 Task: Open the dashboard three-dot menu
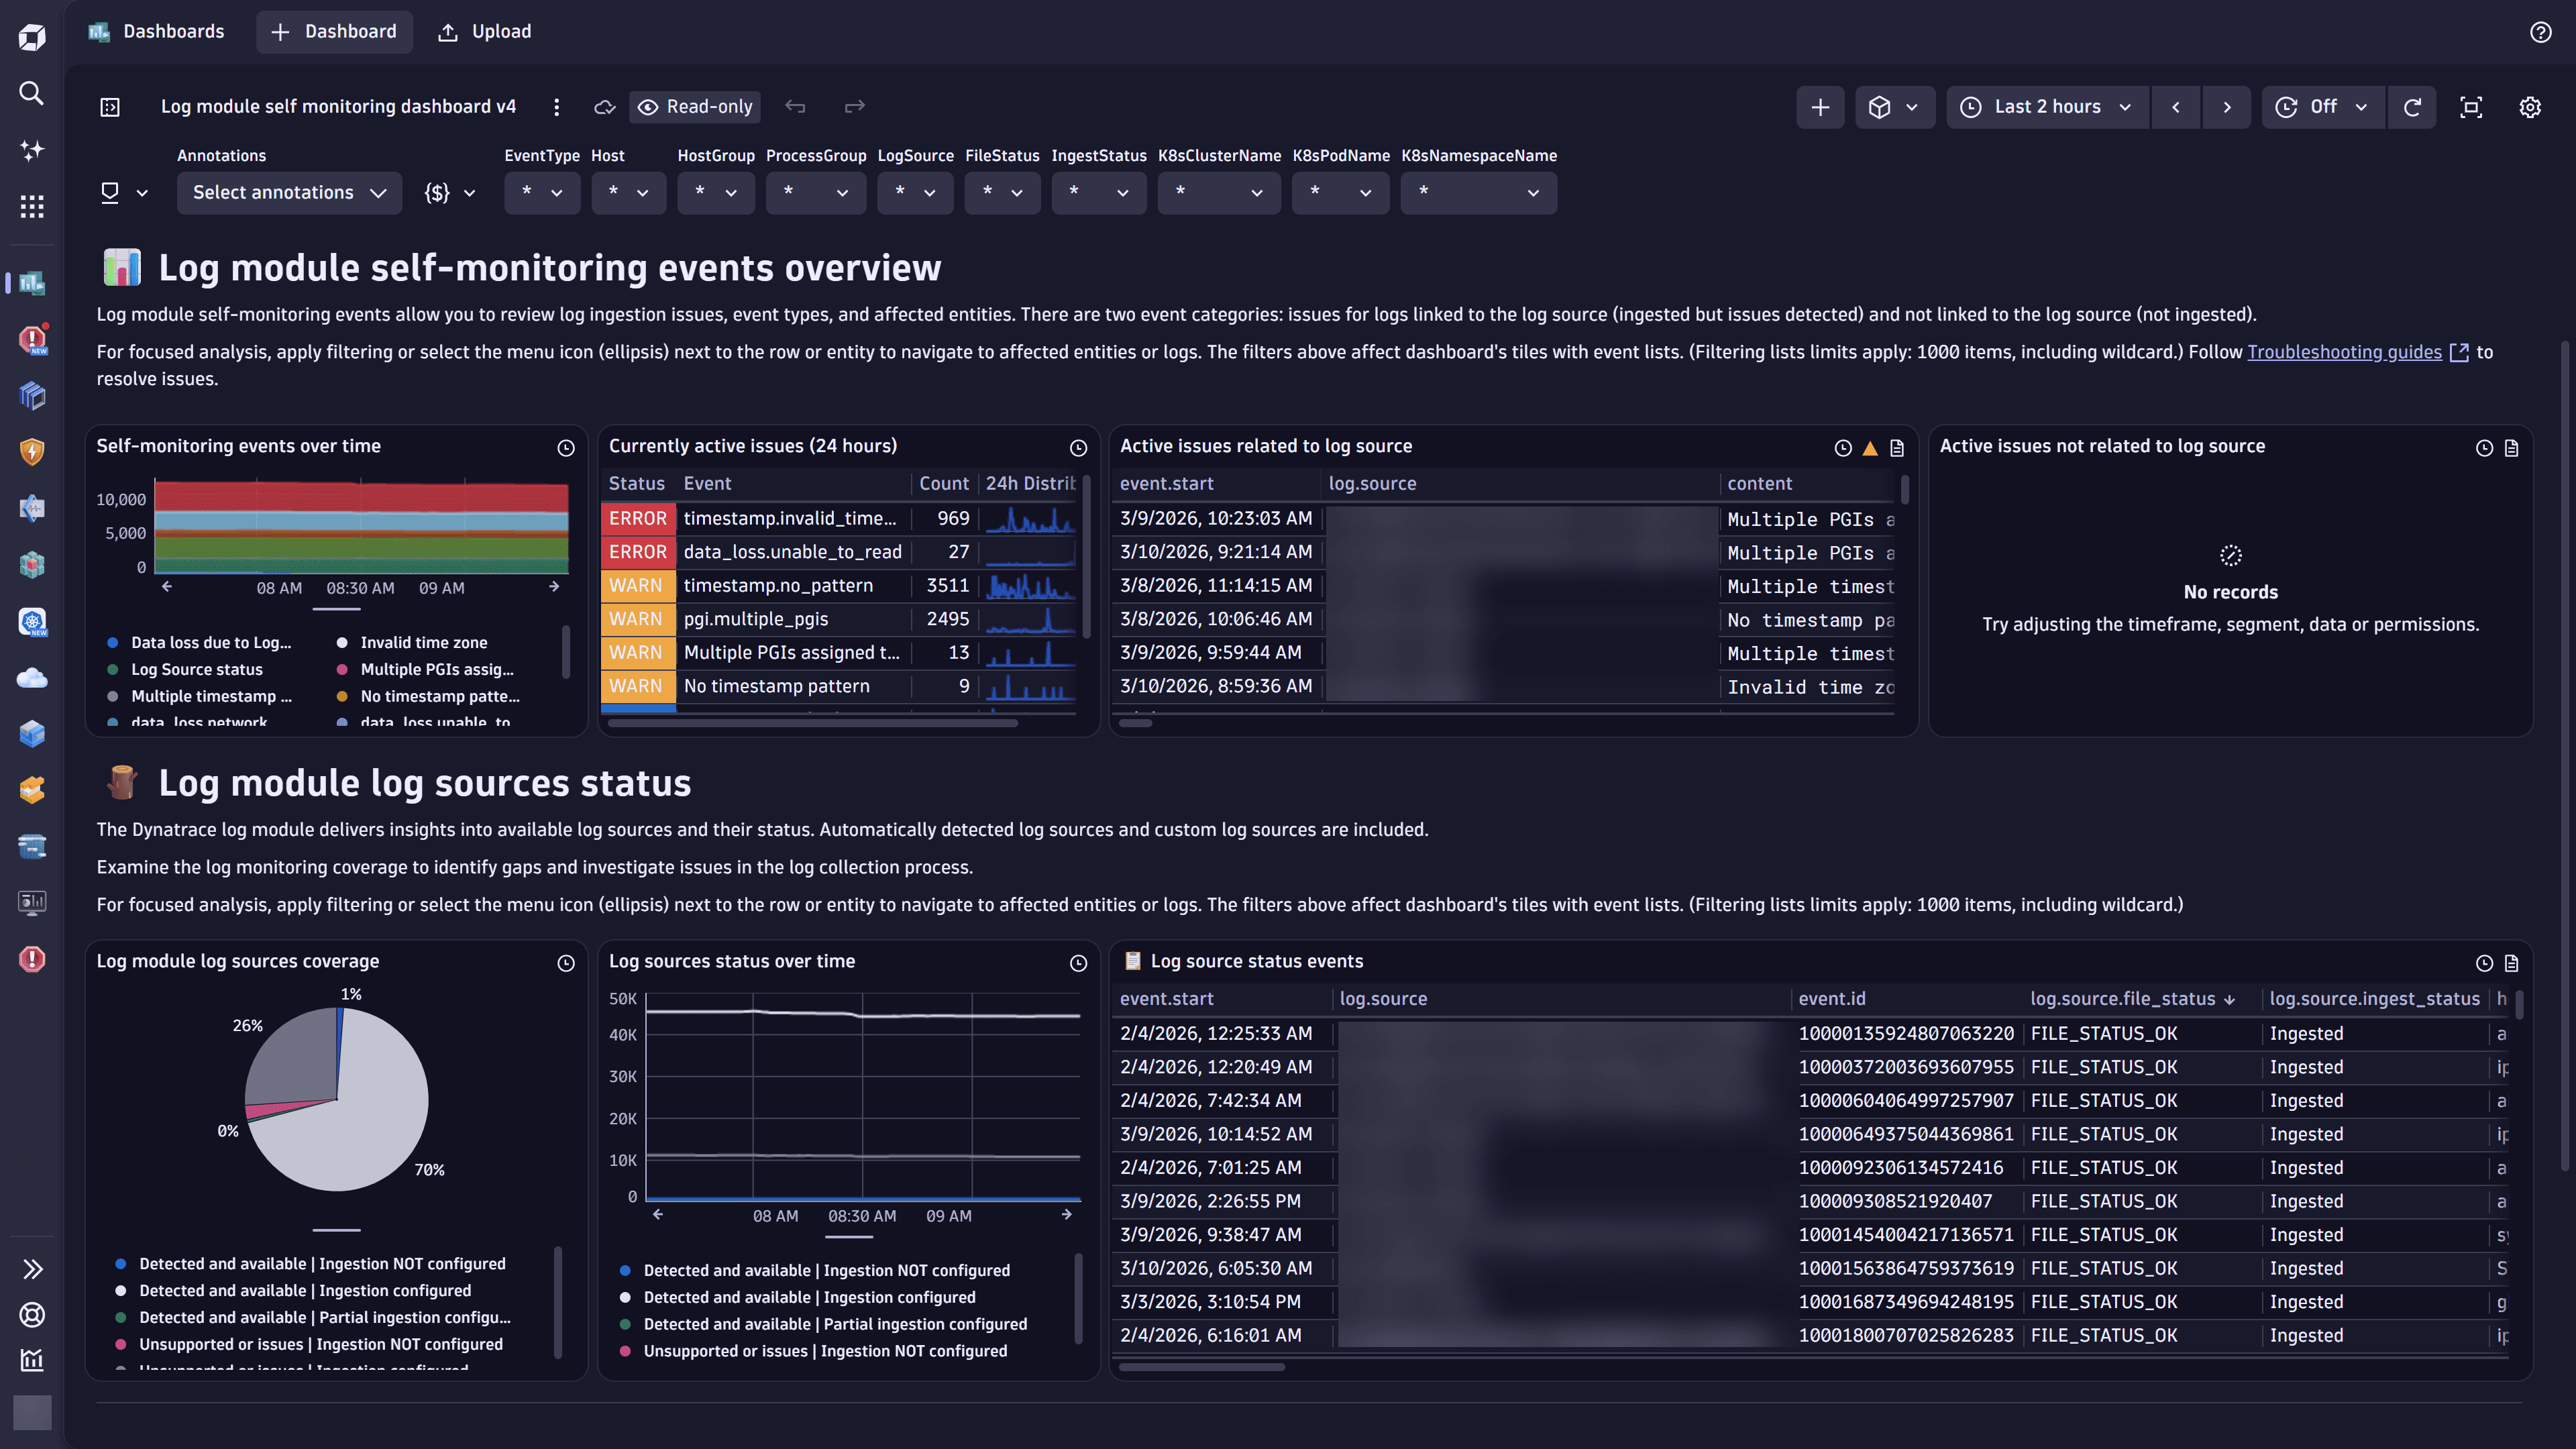pyautogui.click(x=557, y=107)
